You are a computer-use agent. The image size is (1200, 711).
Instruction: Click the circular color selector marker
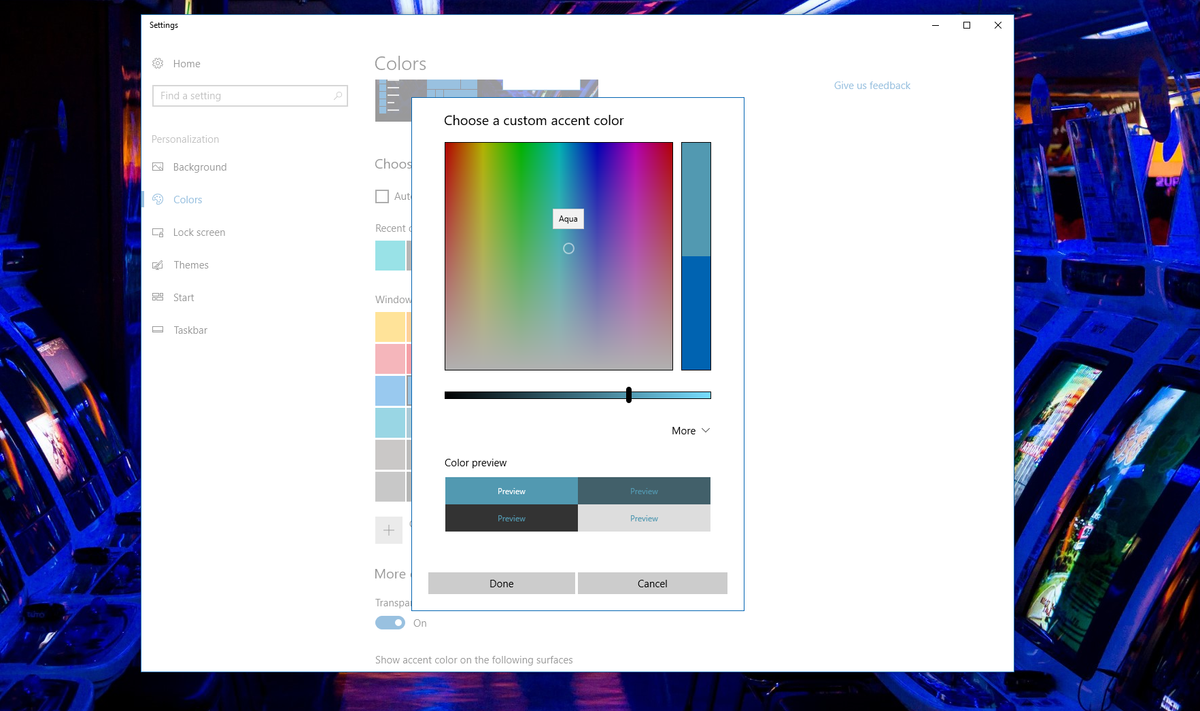click(x=568, y=248)
